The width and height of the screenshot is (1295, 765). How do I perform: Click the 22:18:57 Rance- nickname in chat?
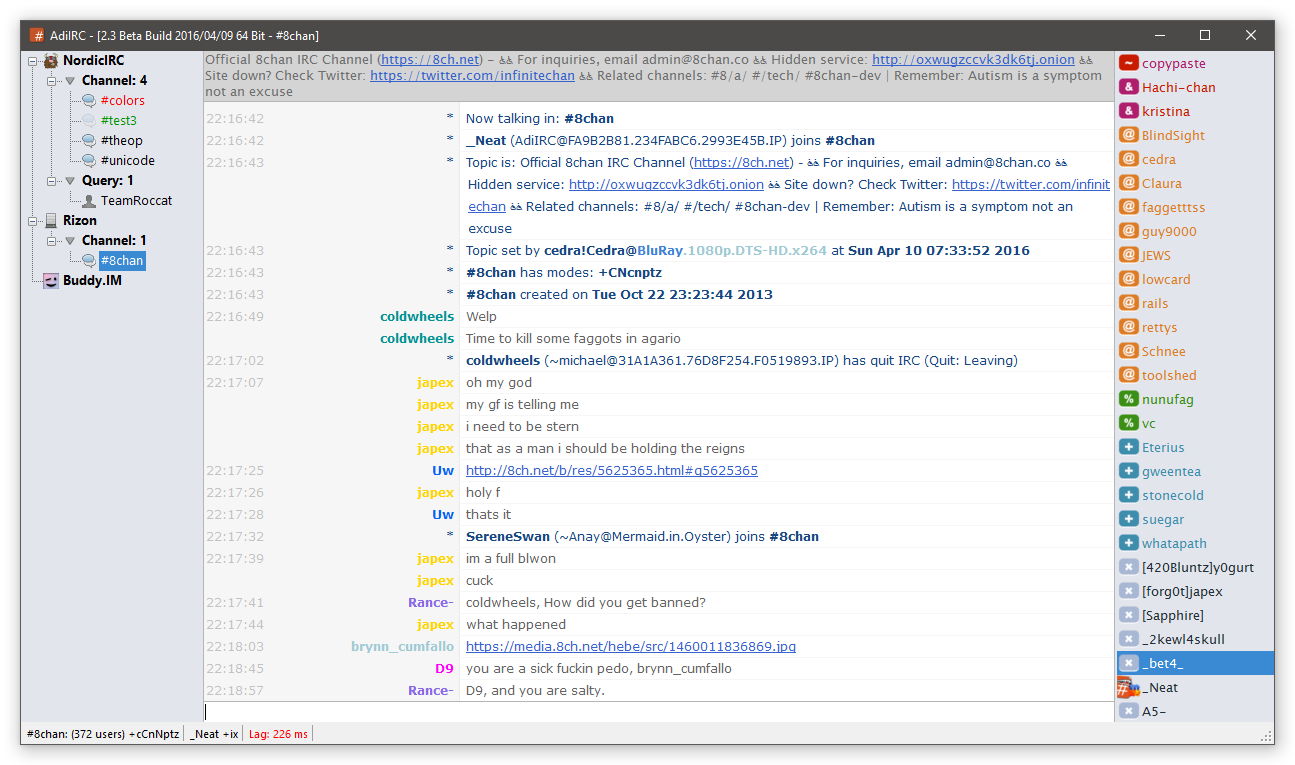click(x=430, y=690)
